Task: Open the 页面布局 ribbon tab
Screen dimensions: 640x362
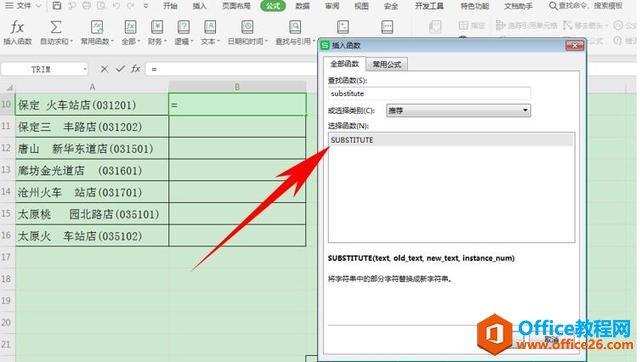Action: (236, 6)
